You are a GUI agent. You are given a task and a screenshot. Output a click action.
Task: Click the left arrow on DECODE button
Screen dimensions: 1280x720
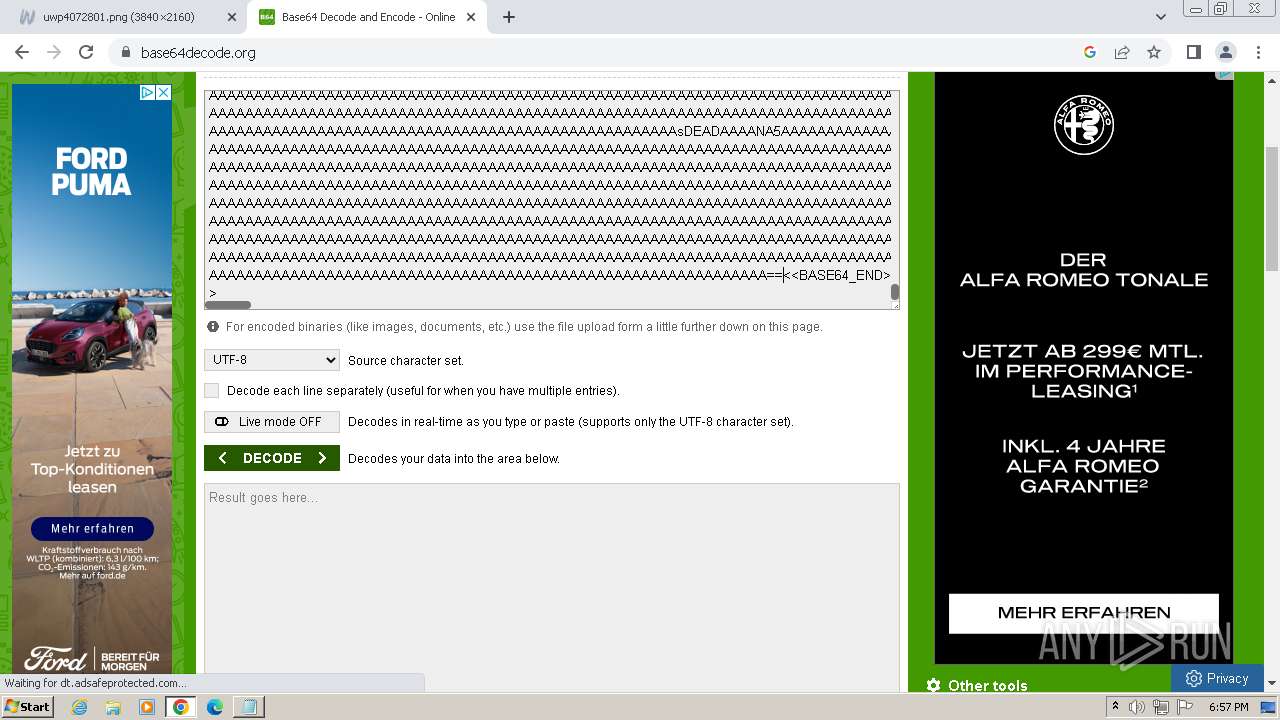tap(222, 458)
